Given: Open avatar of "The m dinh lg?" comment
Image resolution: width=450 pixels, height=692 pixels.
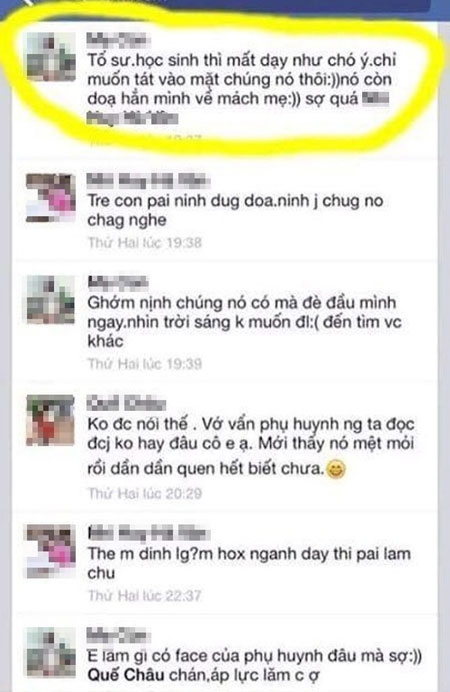Looking at the screenshot, I should coord(51,550).
